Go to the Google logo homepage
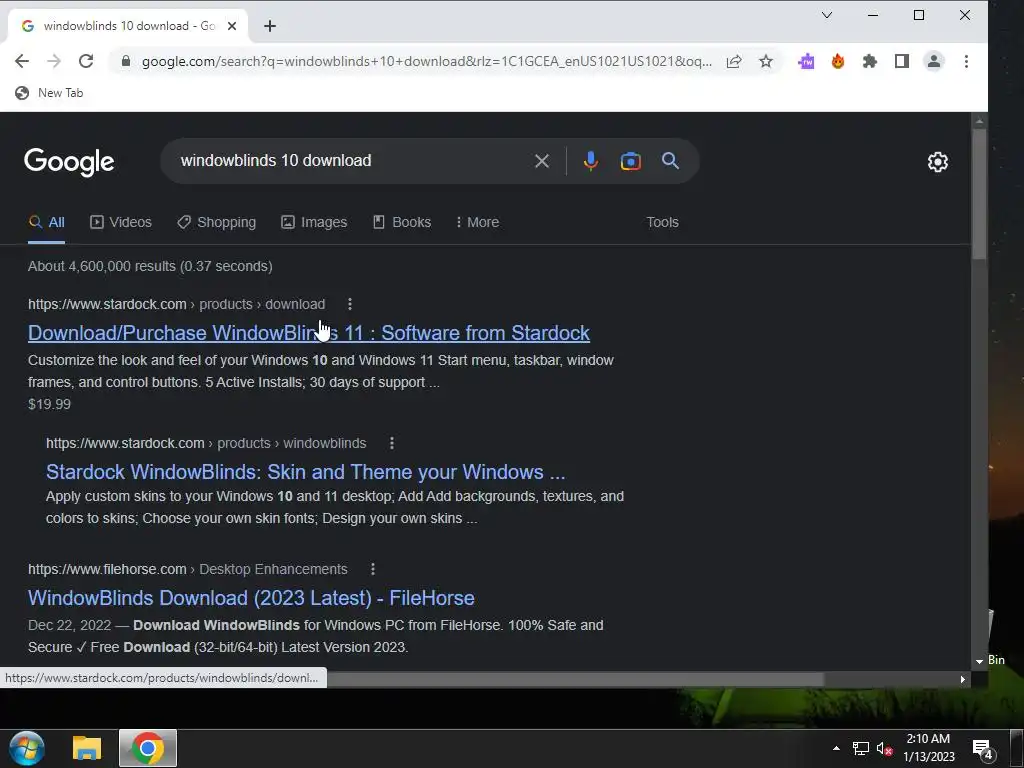The height and width of the screenshot is (768, 1024). pos(69,162)
